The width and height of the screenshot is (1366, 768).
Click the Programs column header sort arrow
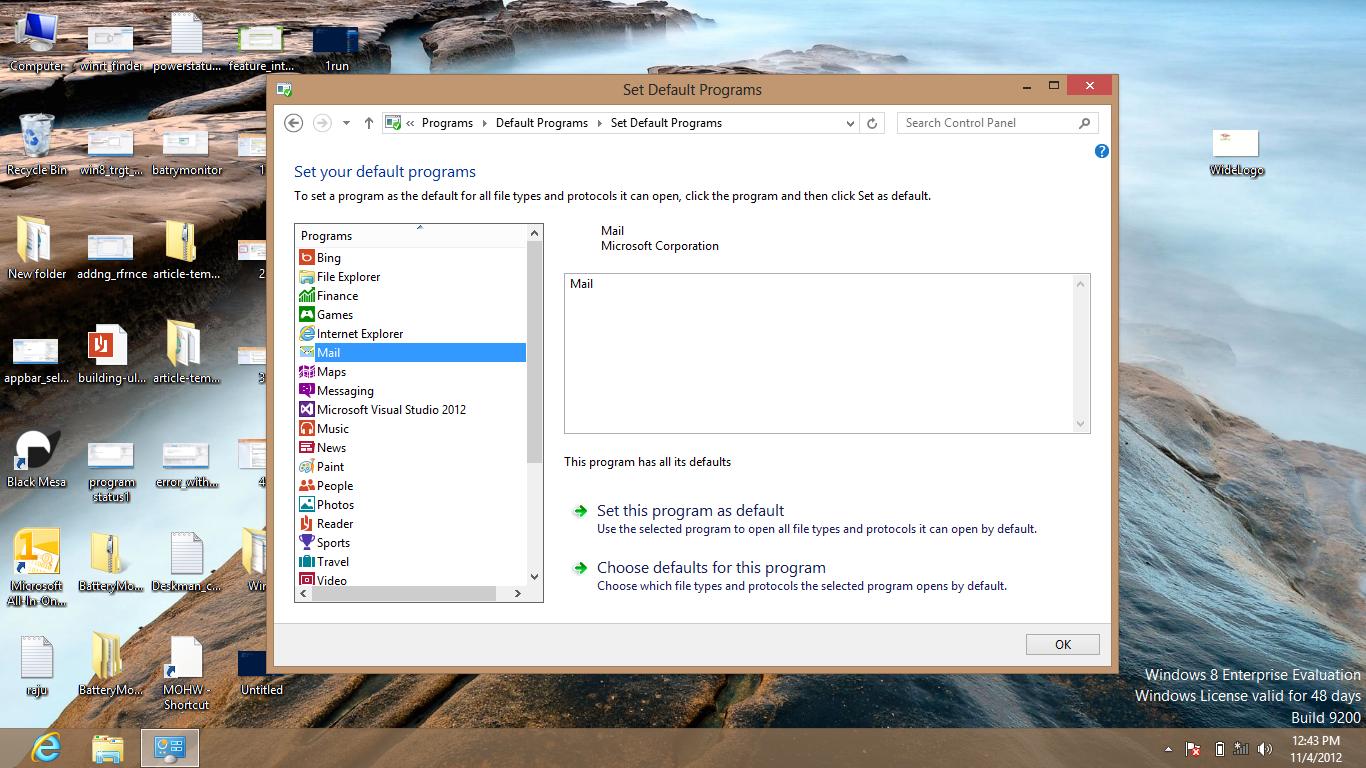(420, 227)
